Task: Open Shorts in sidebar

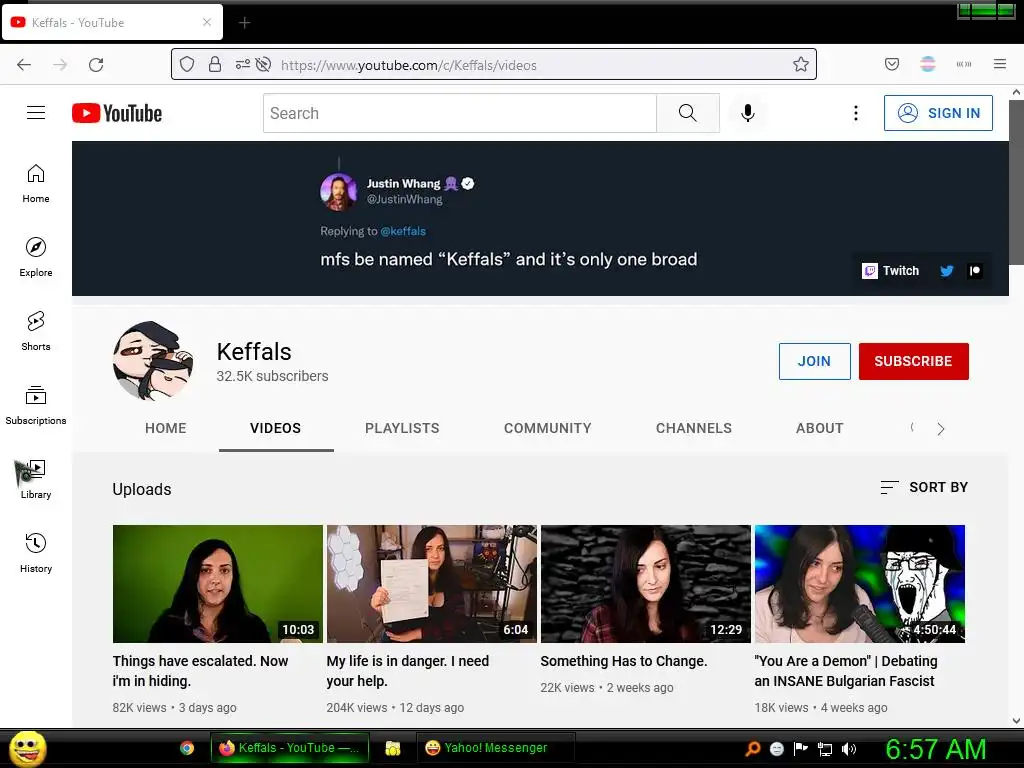Action: tap(36, 331)
